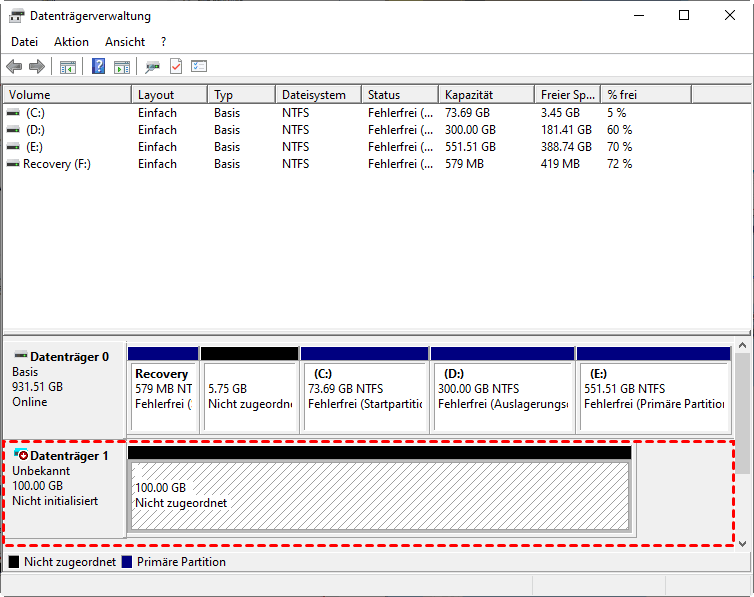Screen dimensions: 754x597
Task: Open the Ansicht menu
Action: pyautogui.click(x=125, y=42)
